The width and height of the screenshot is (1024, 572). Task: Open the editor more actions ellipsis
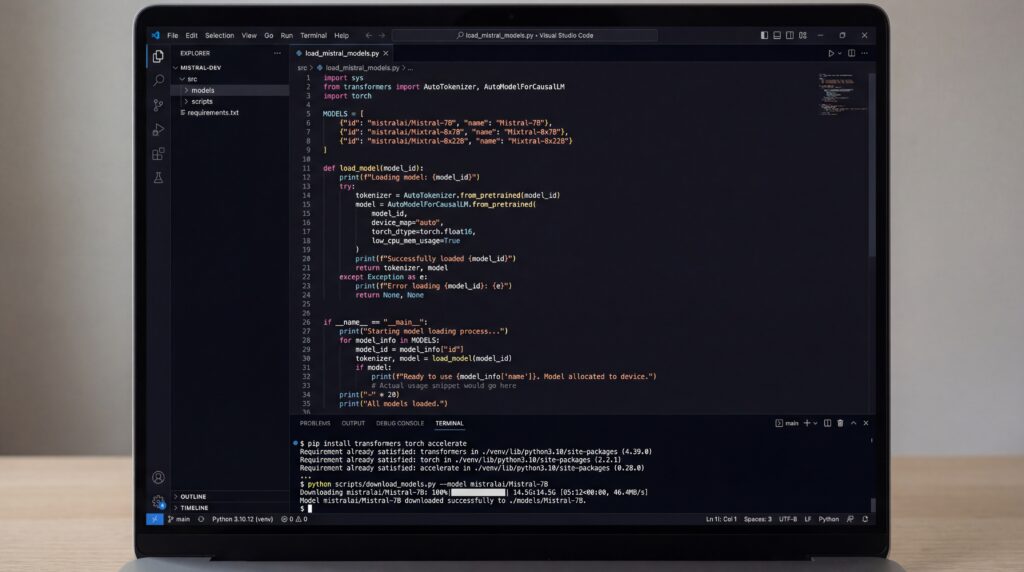coord(865,54)
